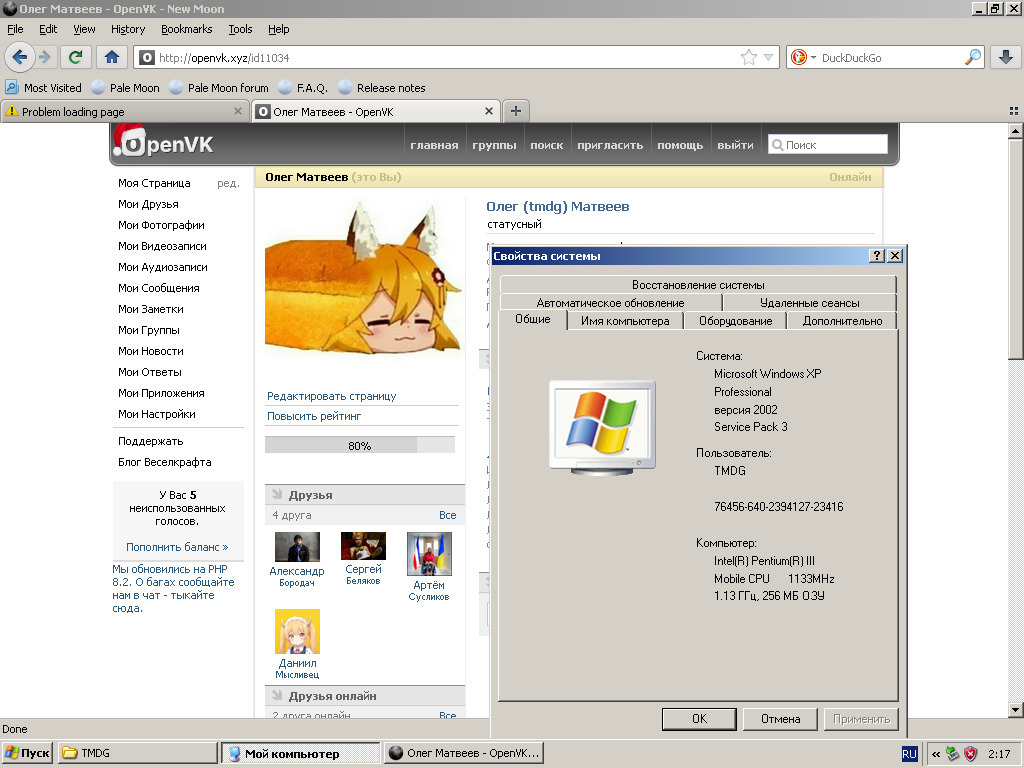Click Редактировать страницу link
Screen dimensions: 1024x768
point(331,396)
